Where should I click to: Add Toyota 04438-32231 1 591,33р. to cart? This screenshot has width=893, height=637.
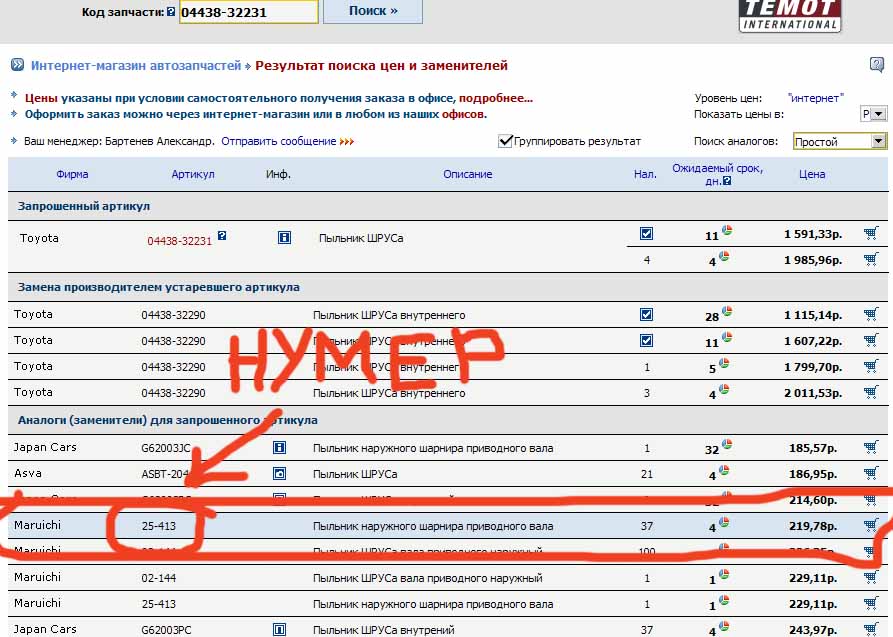point(870,234)
